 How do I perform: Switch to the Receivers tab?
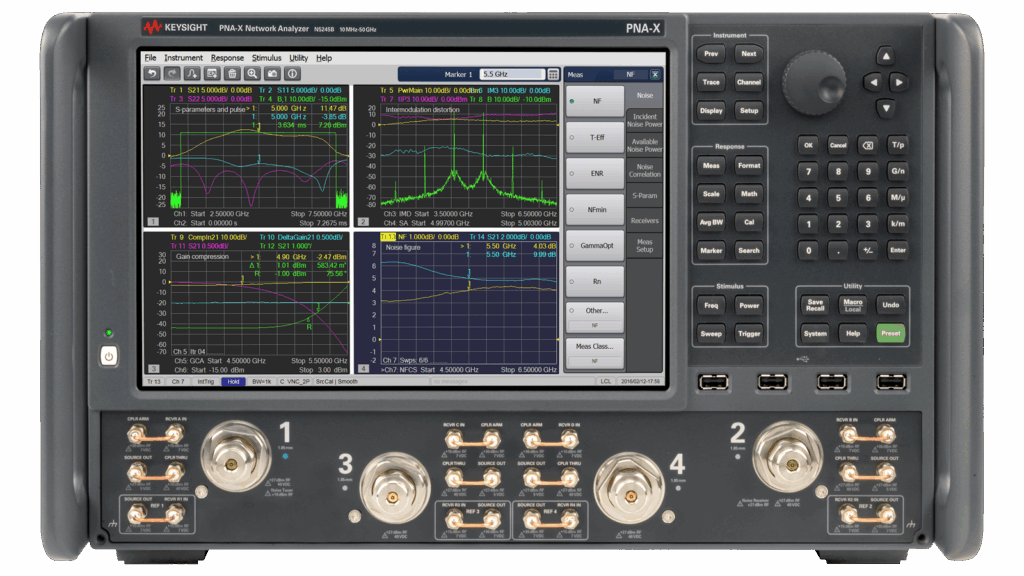pos(645,221)
